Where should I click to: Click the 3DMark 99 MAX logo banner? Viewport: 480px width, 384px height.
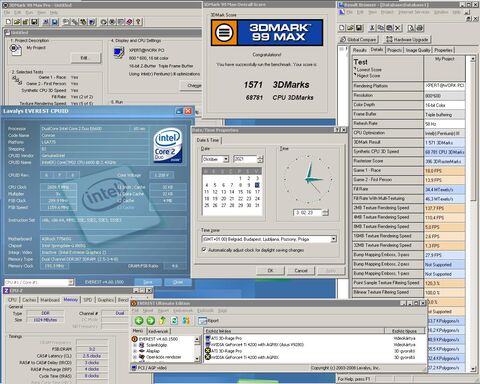267,33
